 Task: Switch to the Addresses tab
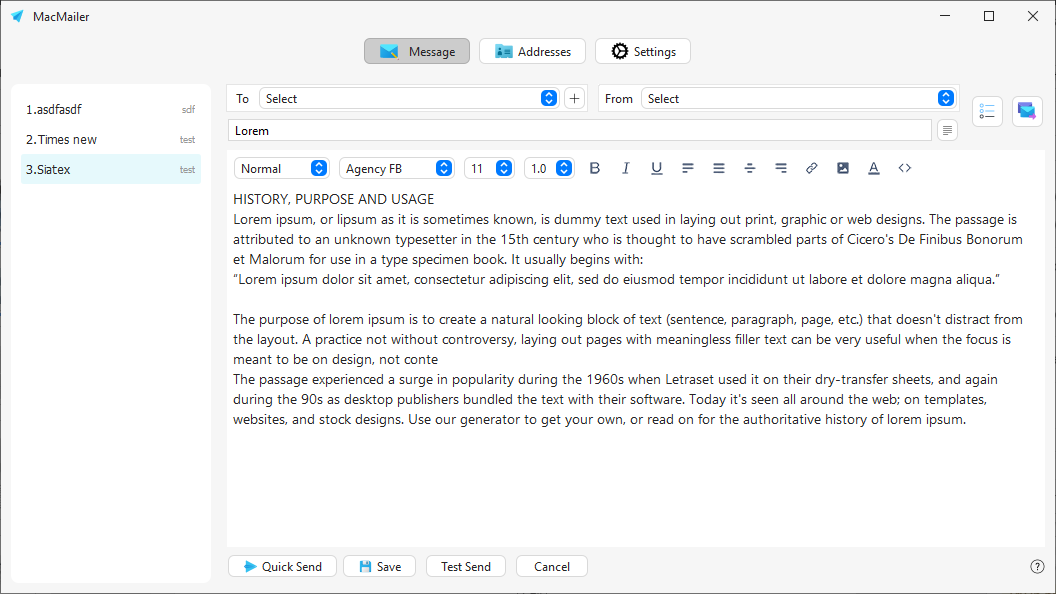[x=532, y=51]
